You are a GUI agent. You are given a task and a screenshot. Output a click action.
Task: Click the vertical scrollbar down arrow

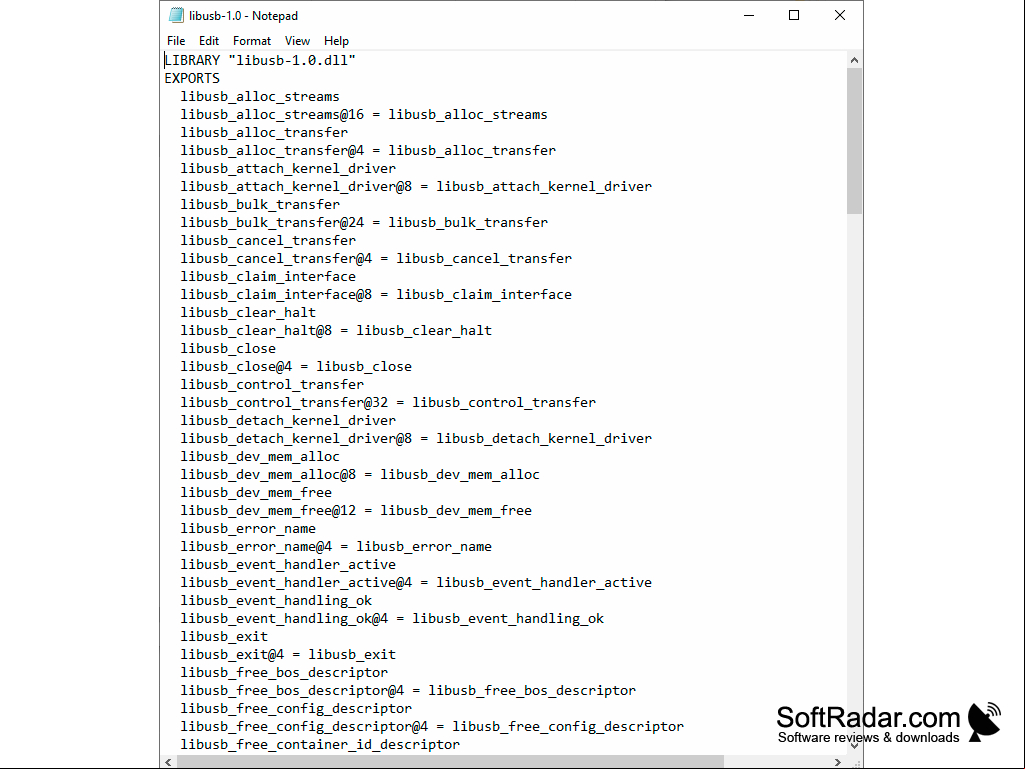coord(854,744)
